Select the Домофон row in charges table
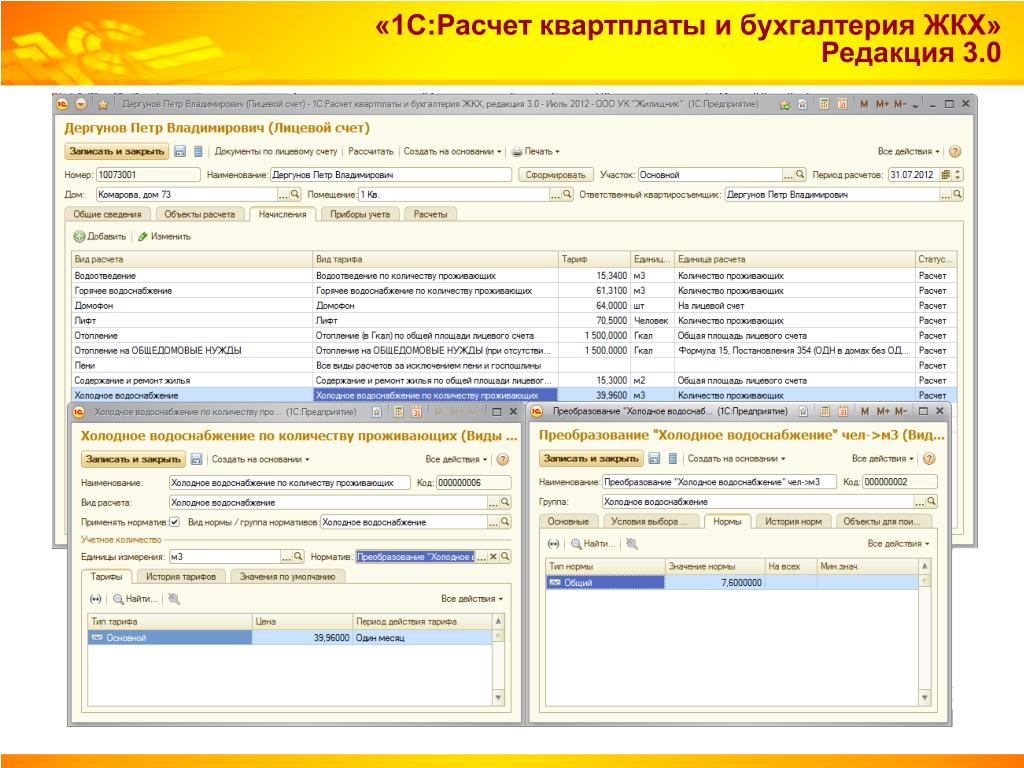 pos(513,306)
